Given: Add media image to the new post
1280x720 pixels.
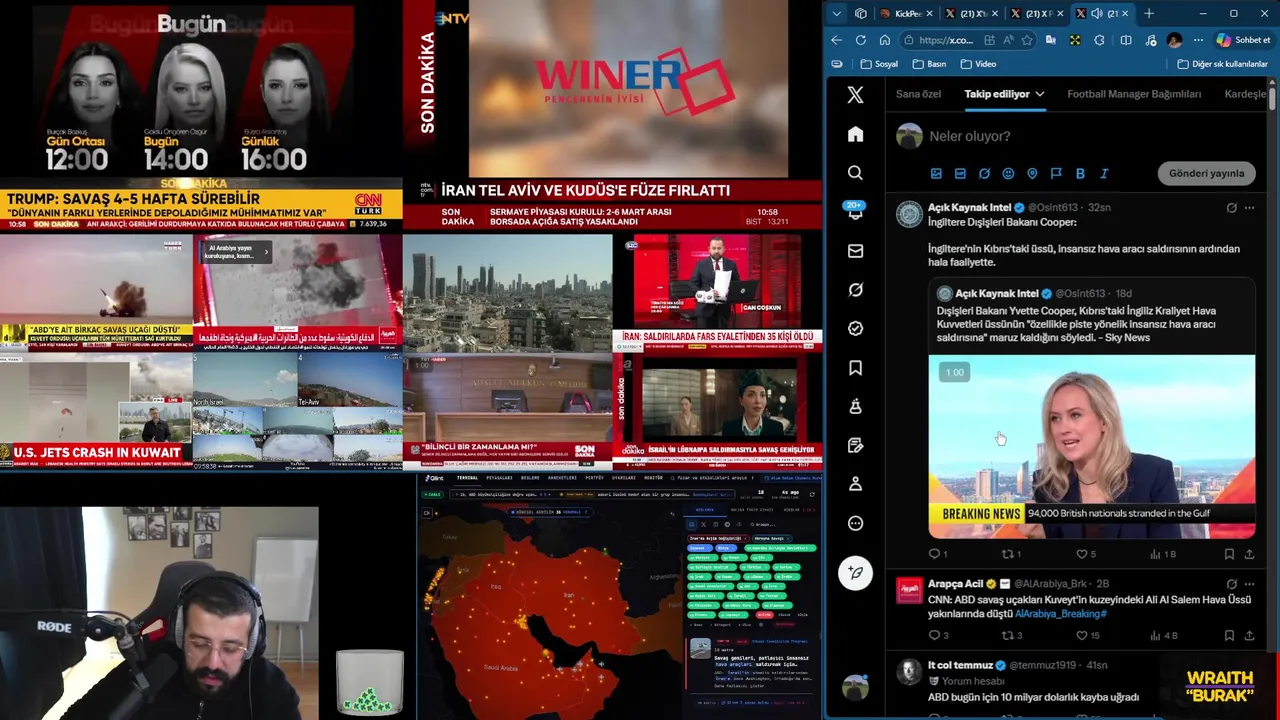Looking at the screenshot, I should pos(936,173).
